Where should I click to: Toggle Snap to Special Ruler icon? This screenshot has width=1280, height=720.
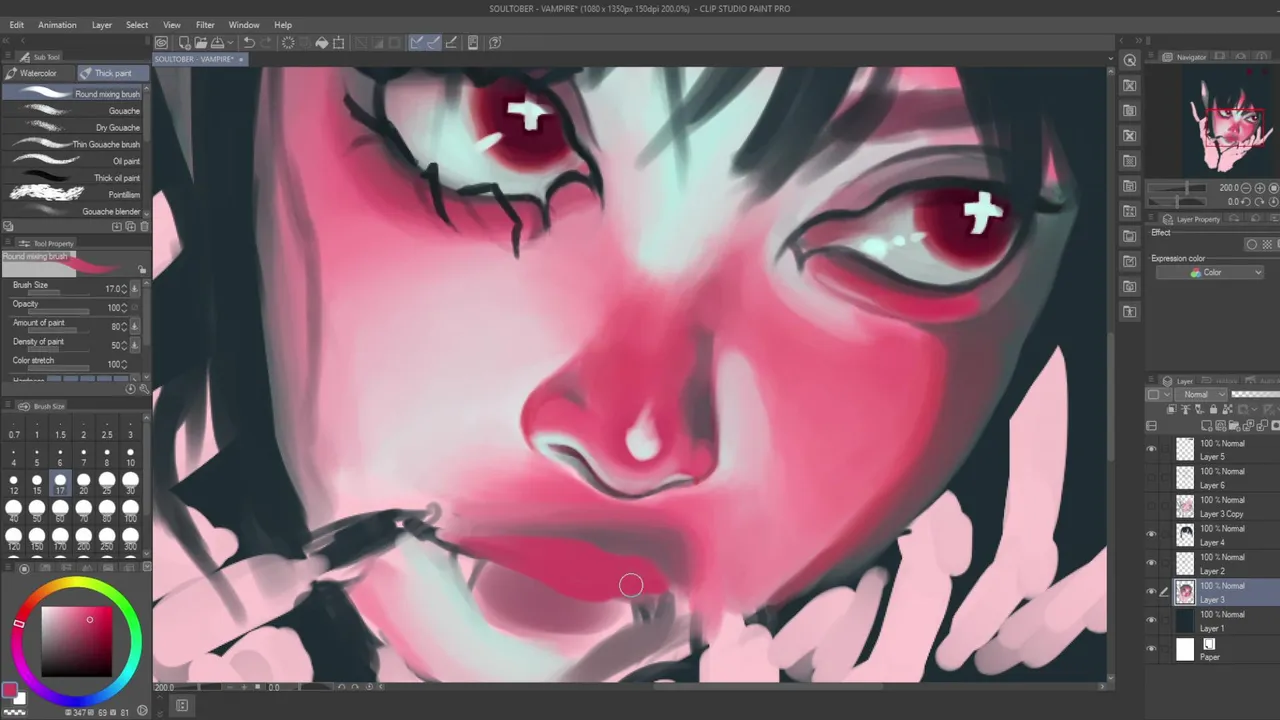tap(434, 43)
